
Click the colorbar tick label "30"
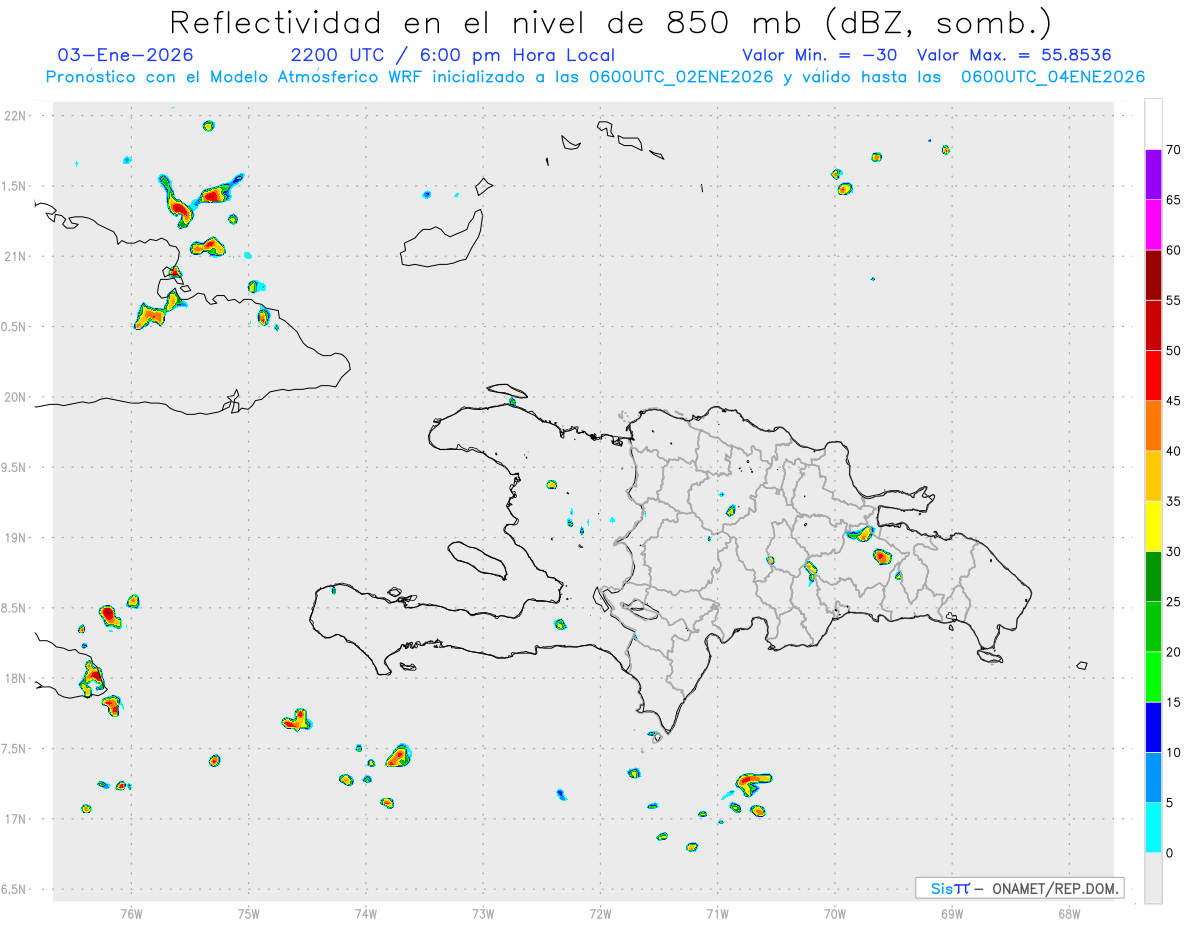click(x=1174, y=551)
